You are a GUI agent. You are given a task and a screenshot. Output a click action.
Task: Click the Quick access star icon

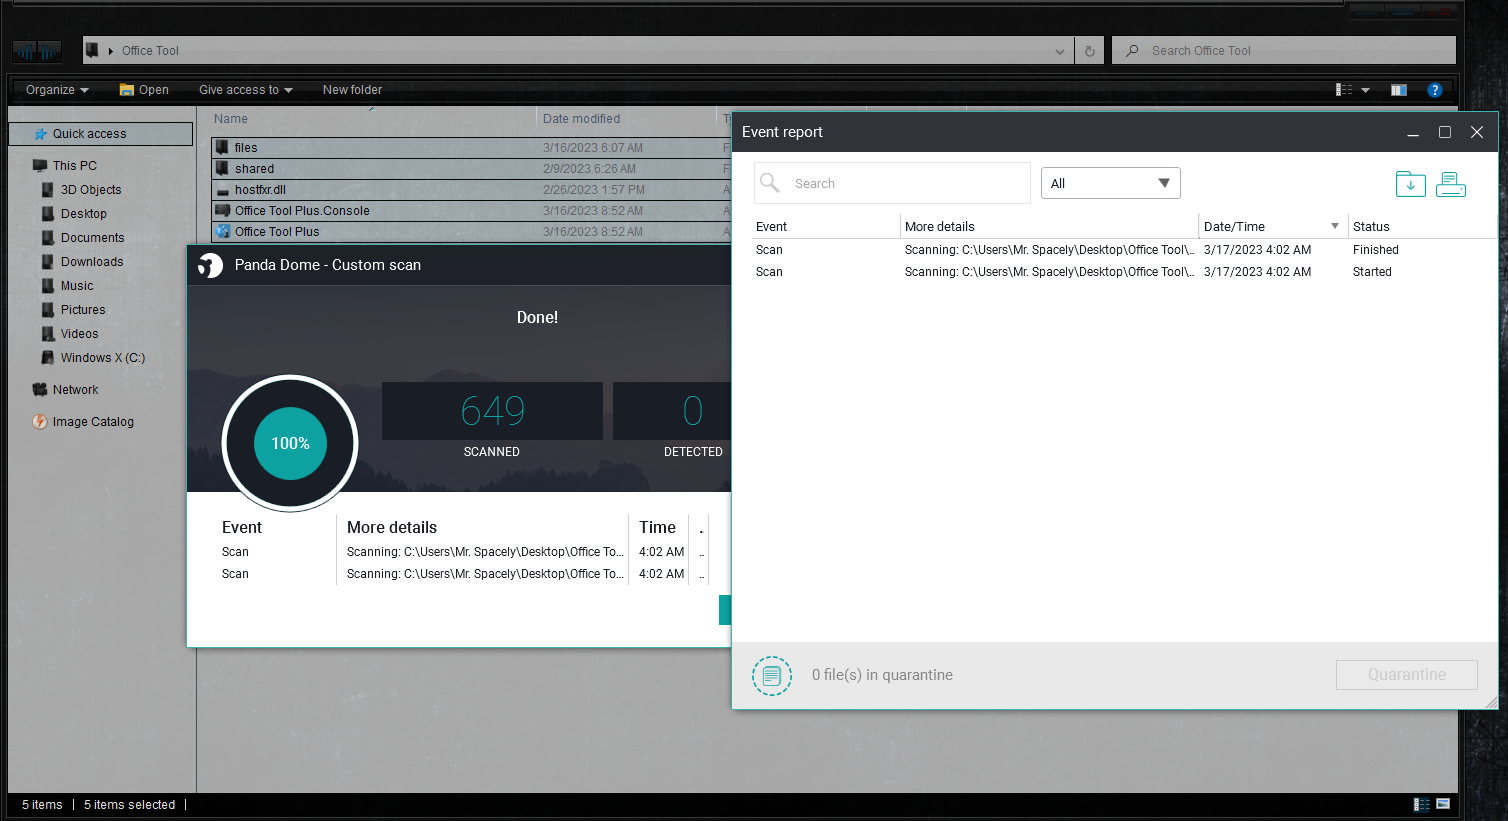pos(41,134)
